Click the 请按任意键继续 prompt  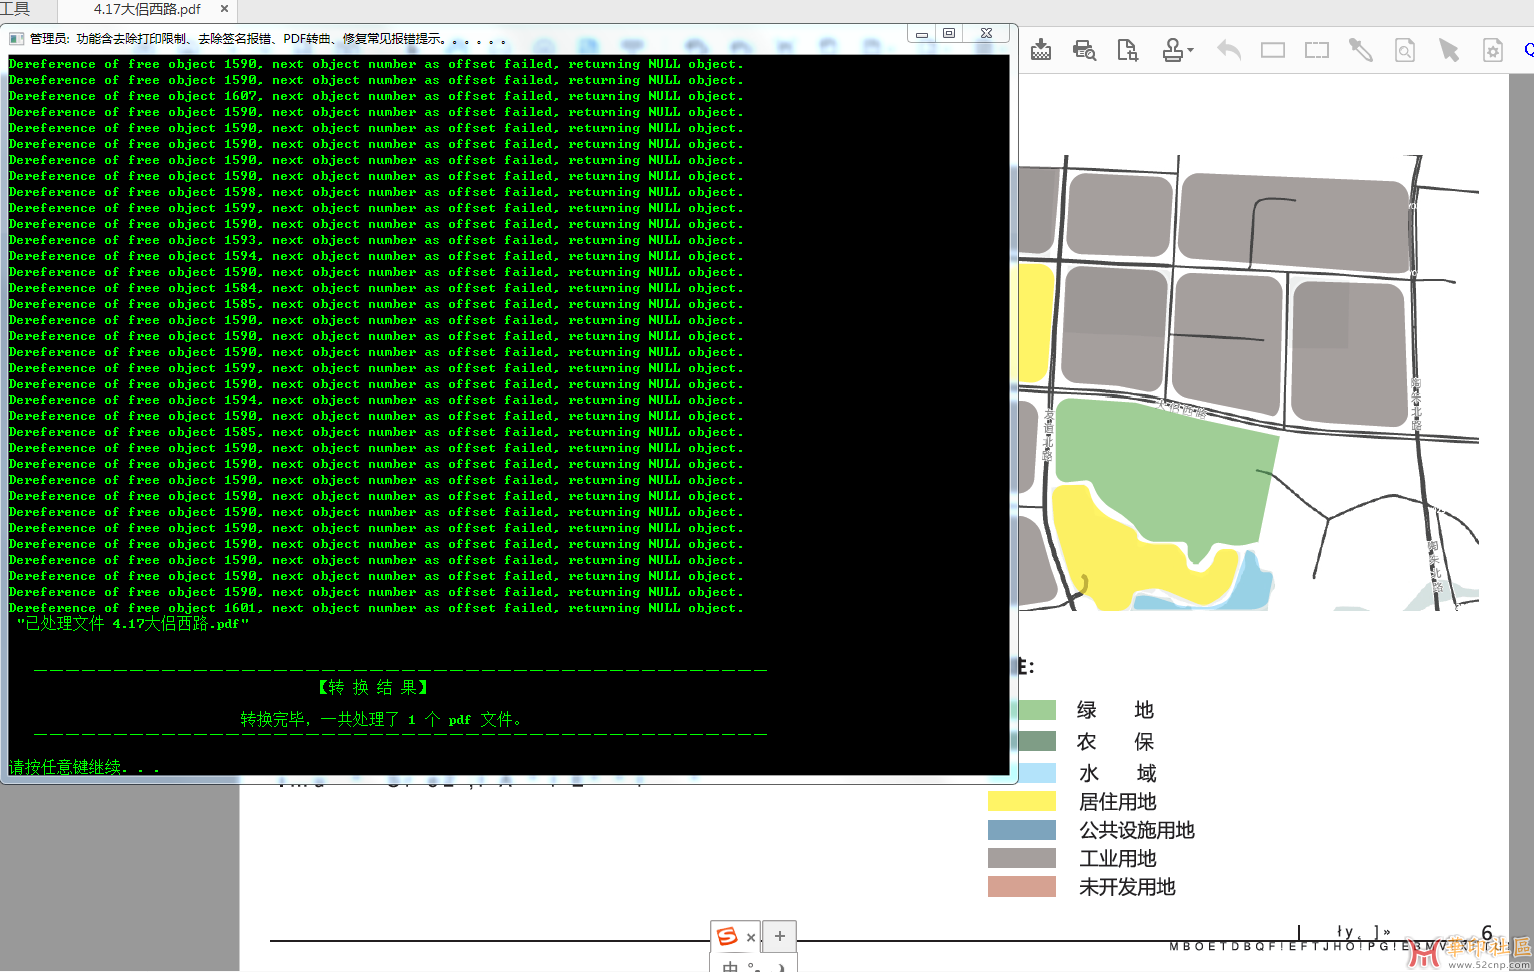click(x=84, y=767)
